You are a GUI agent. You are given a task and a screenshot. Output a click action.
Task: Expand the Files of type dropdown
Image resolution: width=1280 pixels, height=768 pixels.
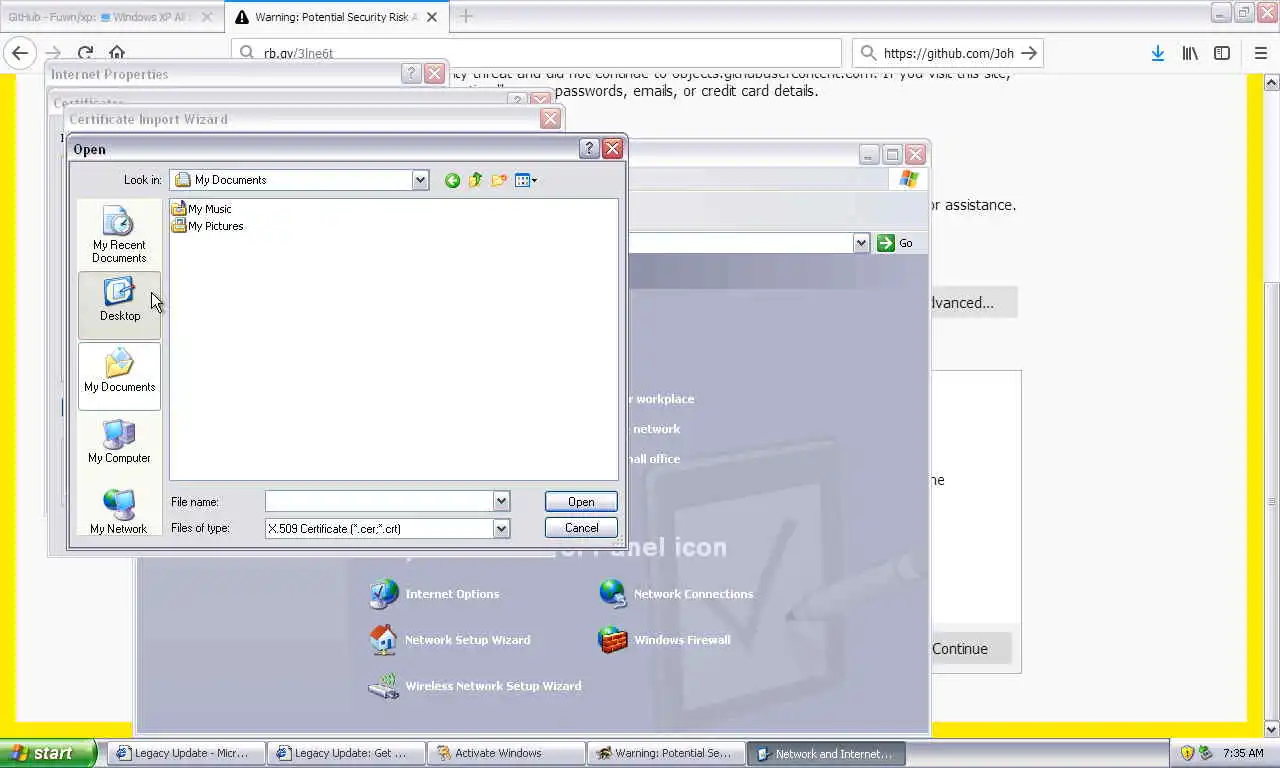(x=501, y=528)
